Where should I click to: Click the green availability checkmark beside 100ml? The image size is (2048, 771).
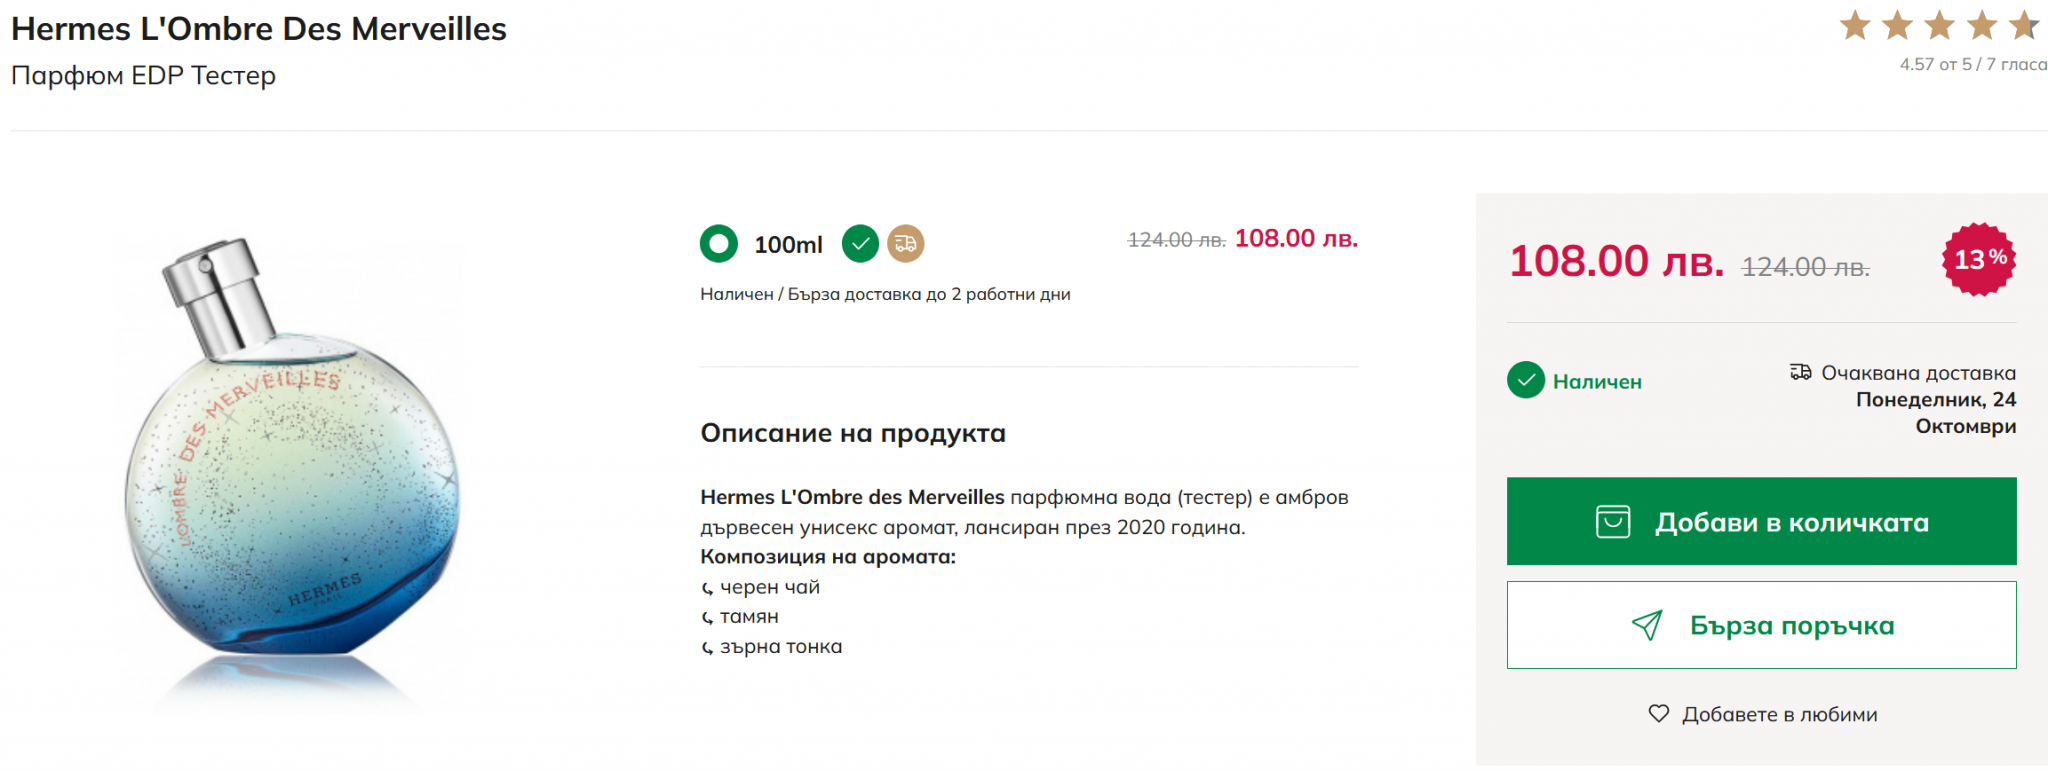(x=860, y=243)
